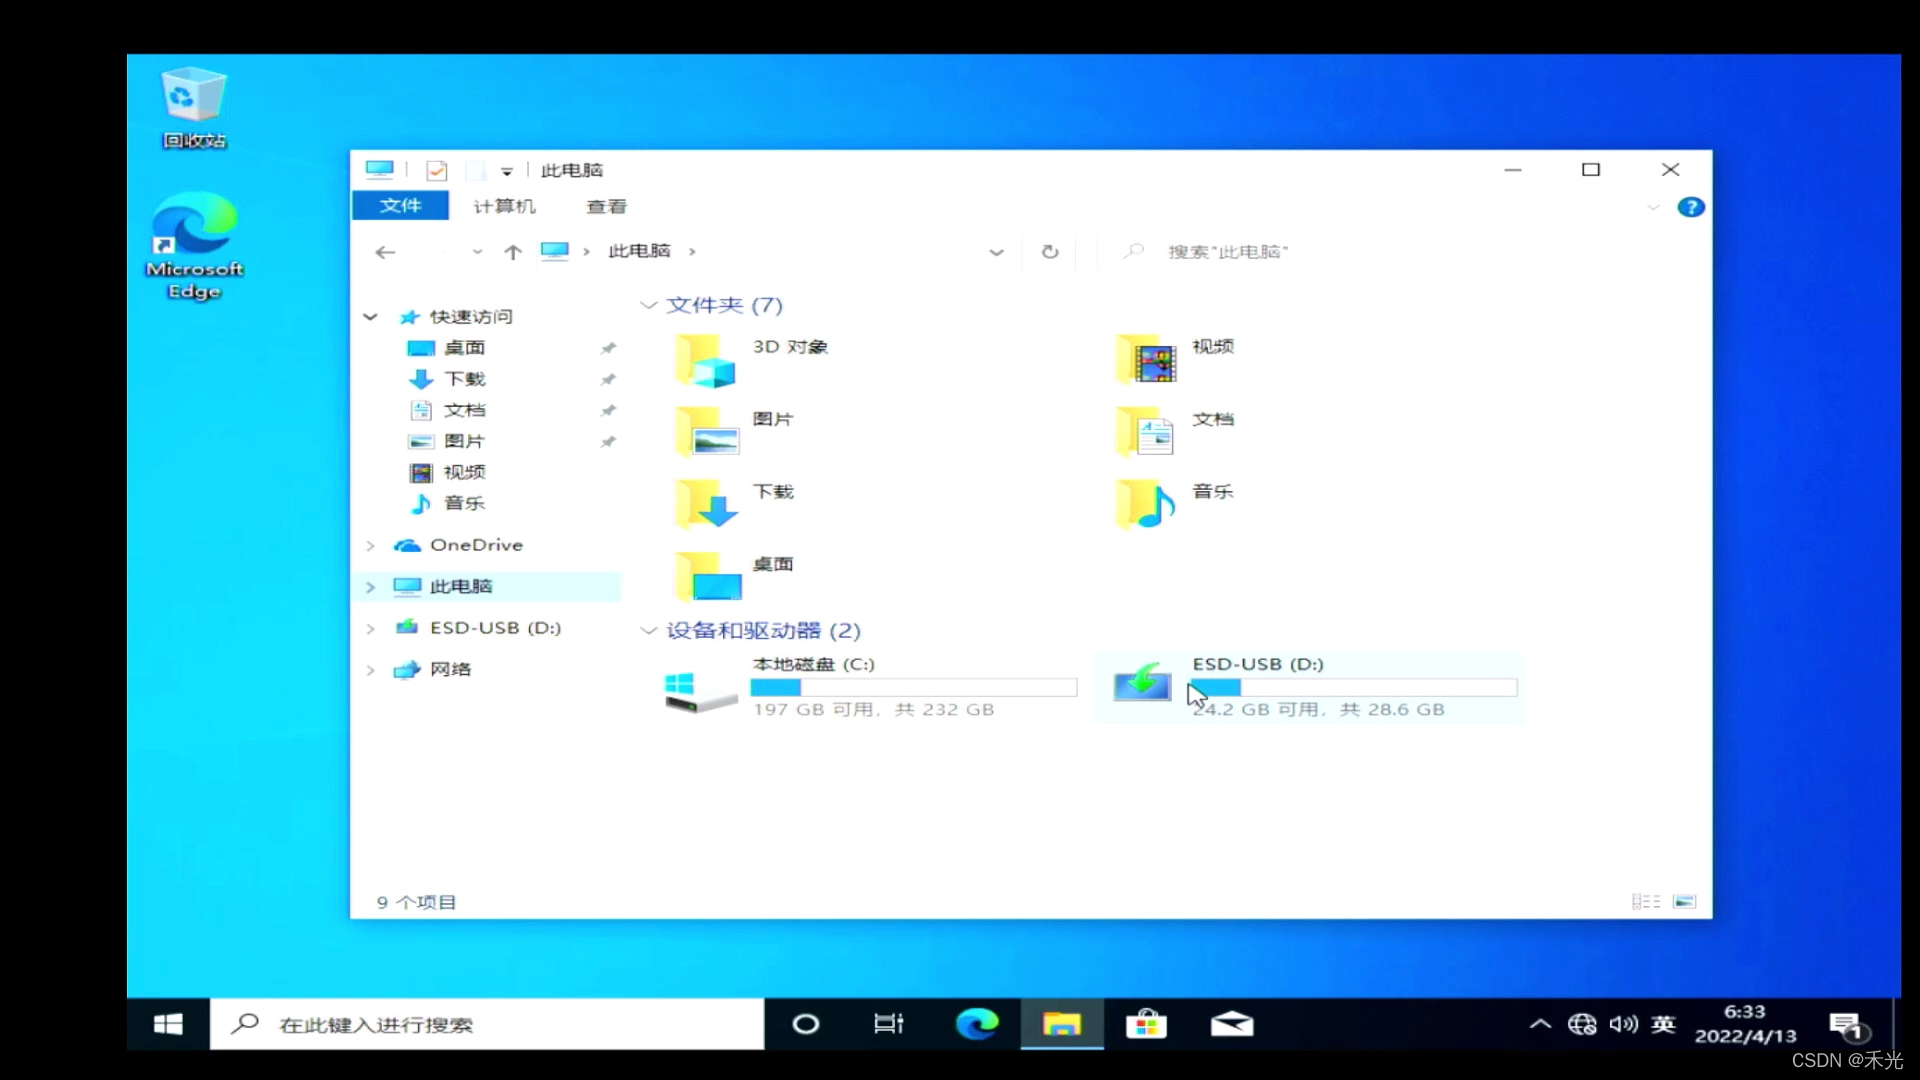Open the 图片 folder
The image size is (1920, 1080).
tap(705, 433)
